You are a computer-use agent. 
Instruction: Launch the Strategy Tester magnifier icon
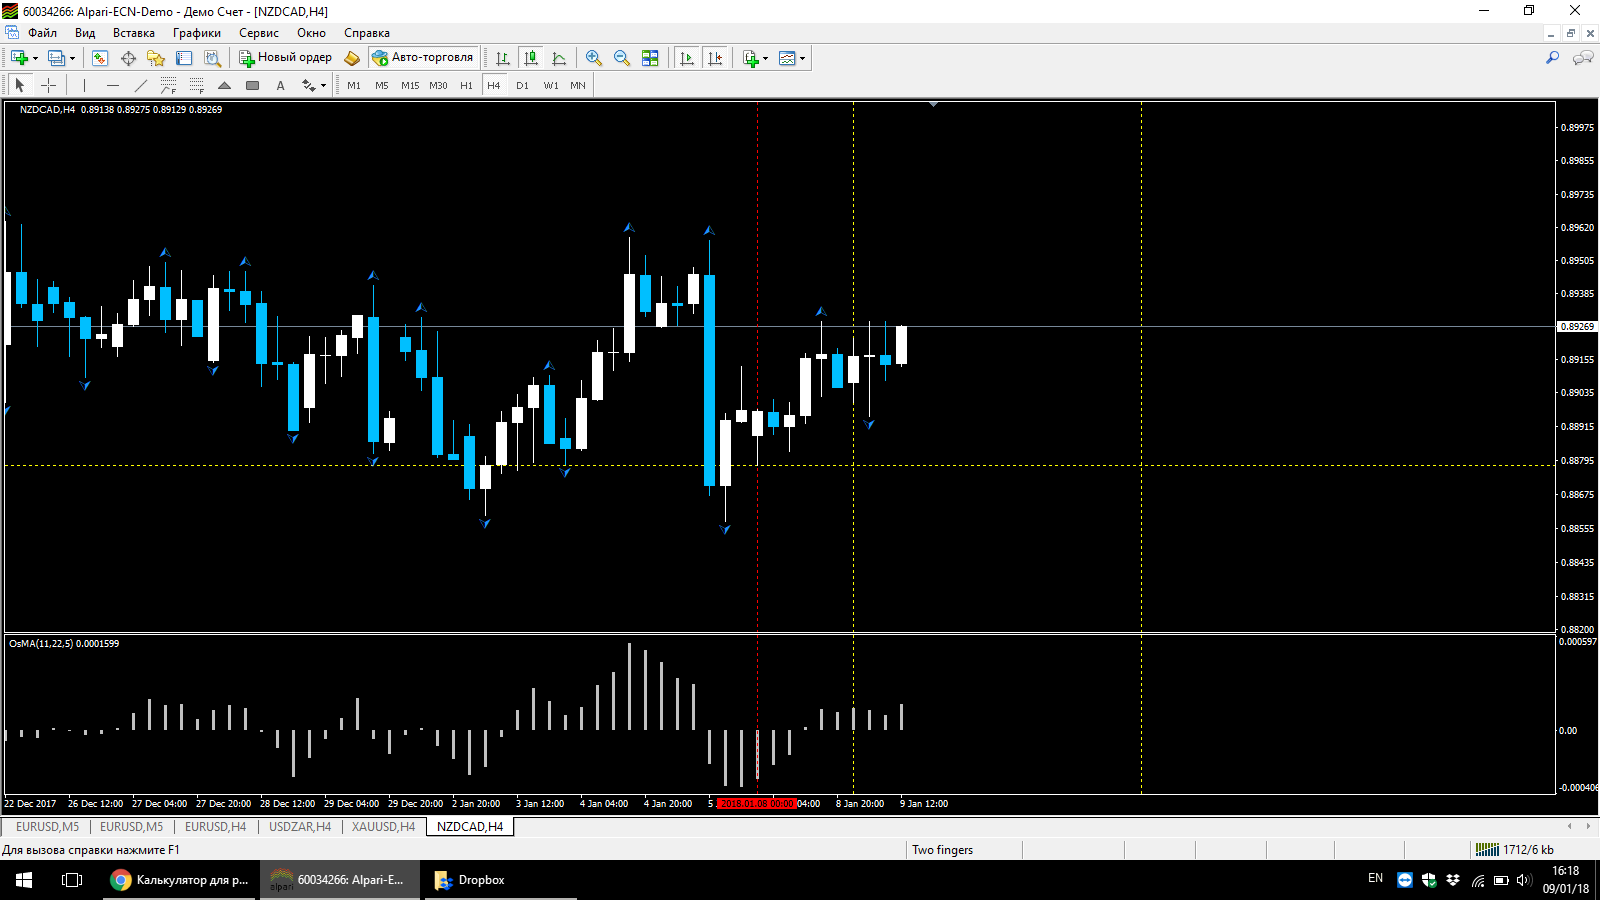[212, 58]
